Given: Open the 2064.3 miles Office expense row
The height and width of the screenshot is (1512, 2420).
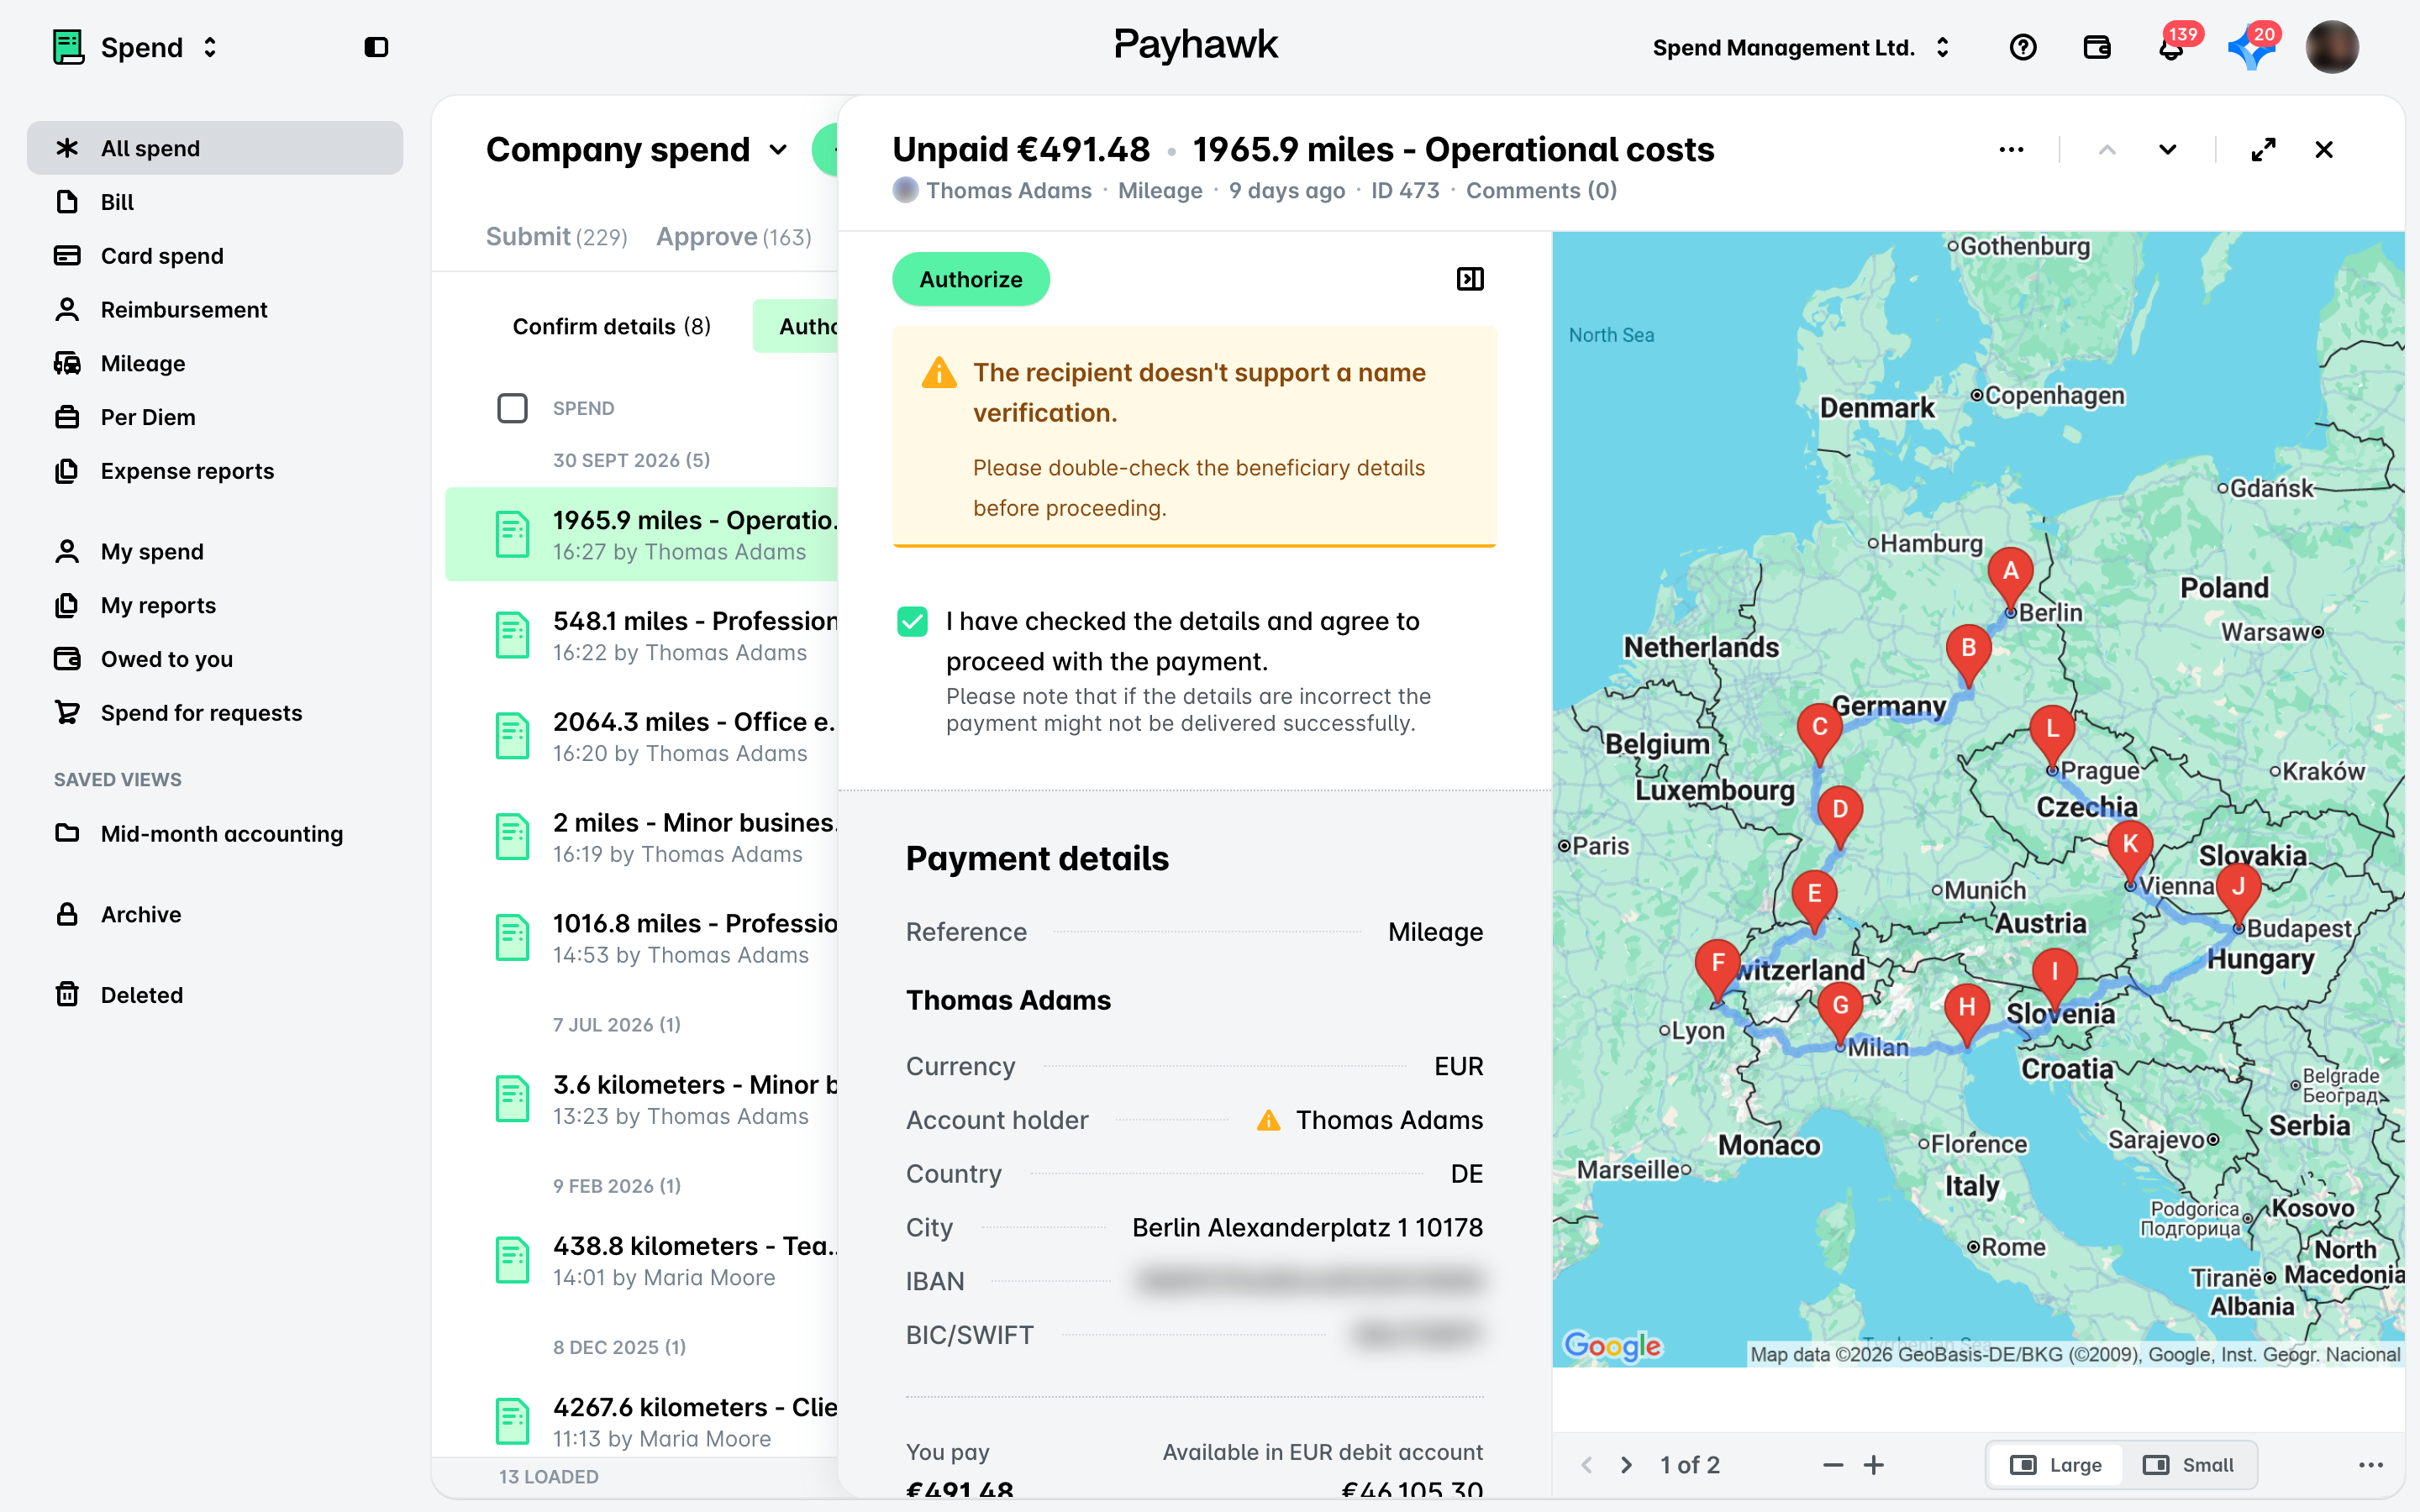Looking at the screenshot, I should pyautogui.click(x=642, y=736).
